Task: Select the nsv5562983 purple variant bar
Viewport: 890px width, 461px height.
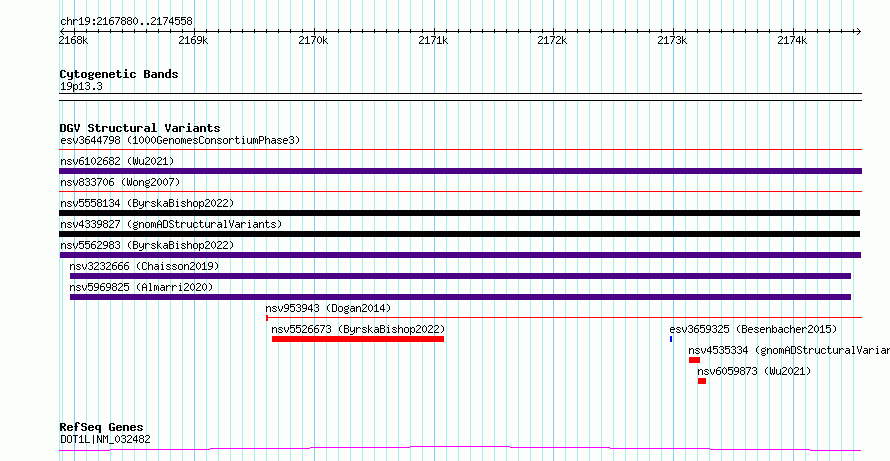Action: click(x=460, y=255)
